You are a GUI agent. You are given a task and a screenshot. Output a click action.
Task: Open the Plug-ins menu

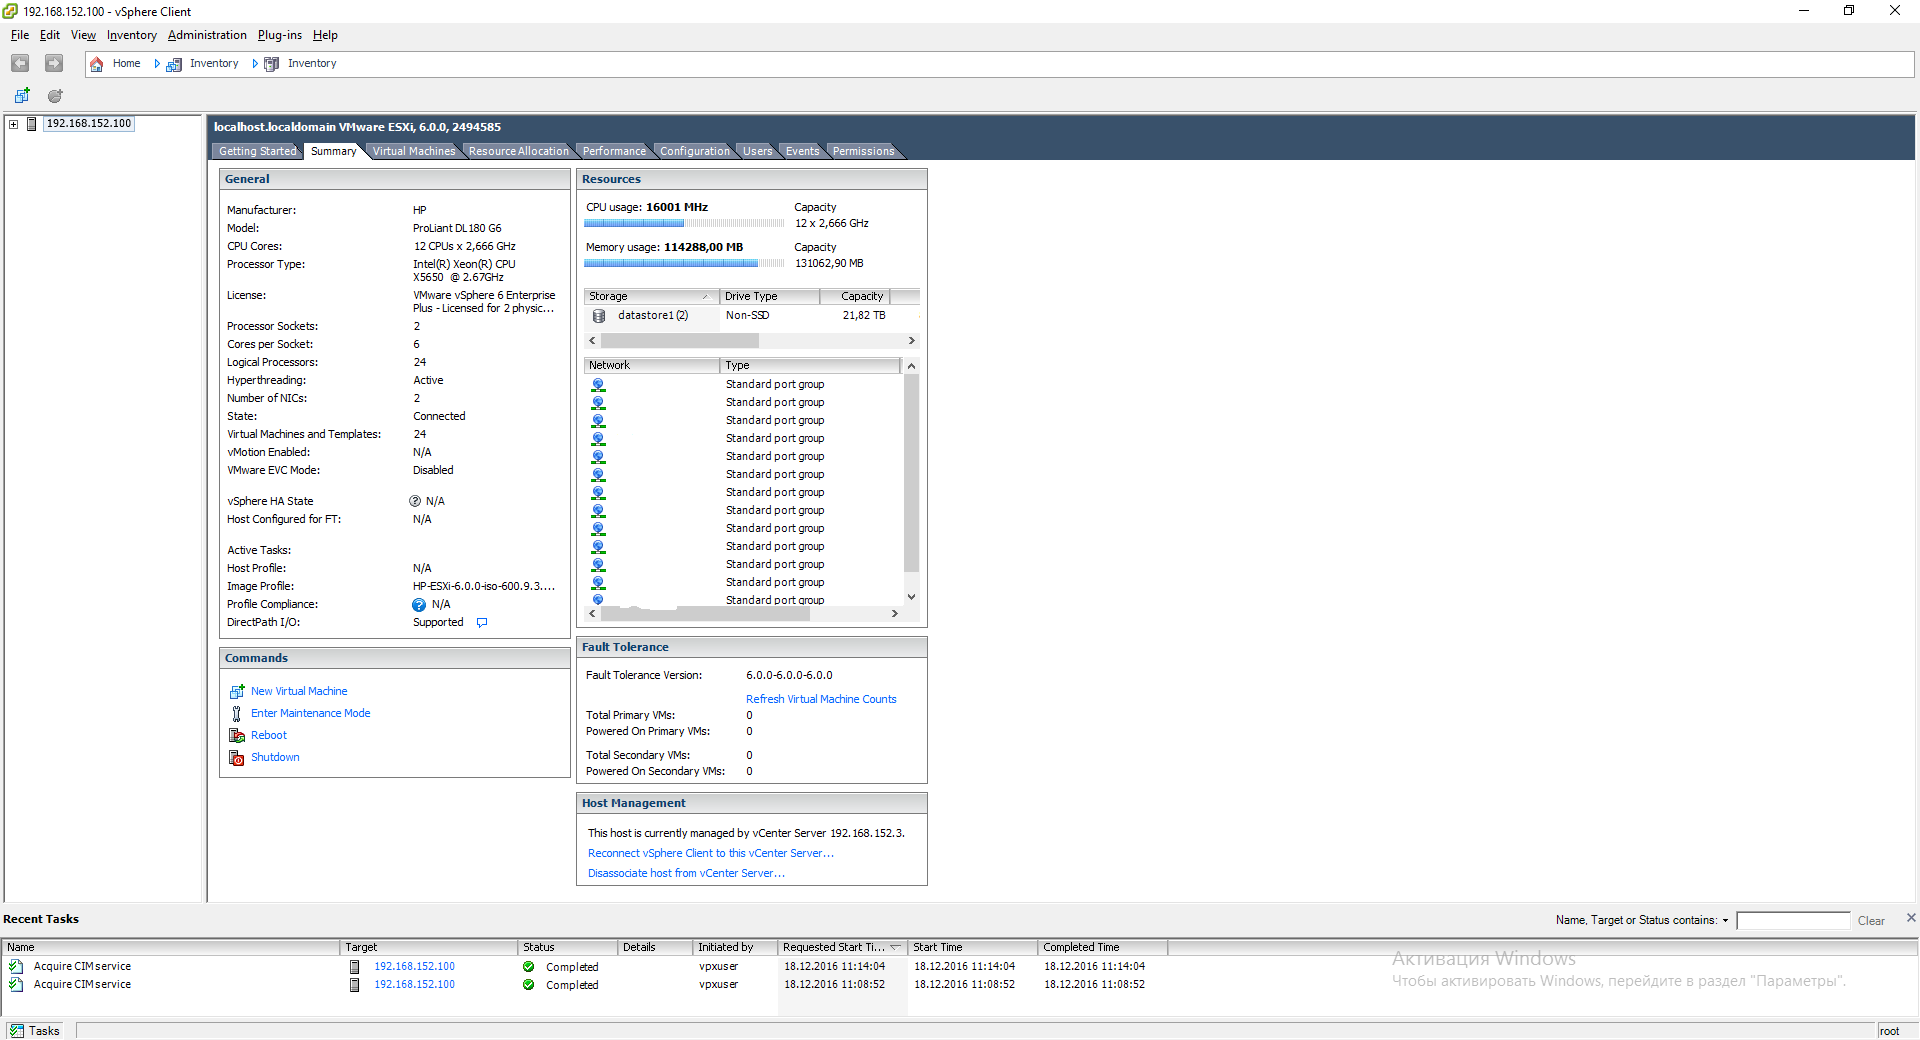[280, 35]
